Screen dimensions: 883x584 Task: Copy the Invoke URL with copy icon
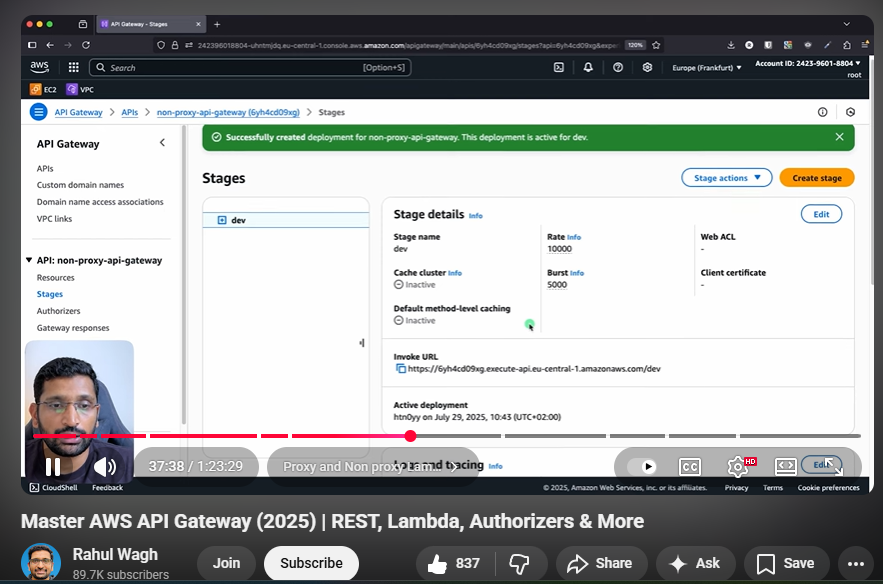click(400, 368)
